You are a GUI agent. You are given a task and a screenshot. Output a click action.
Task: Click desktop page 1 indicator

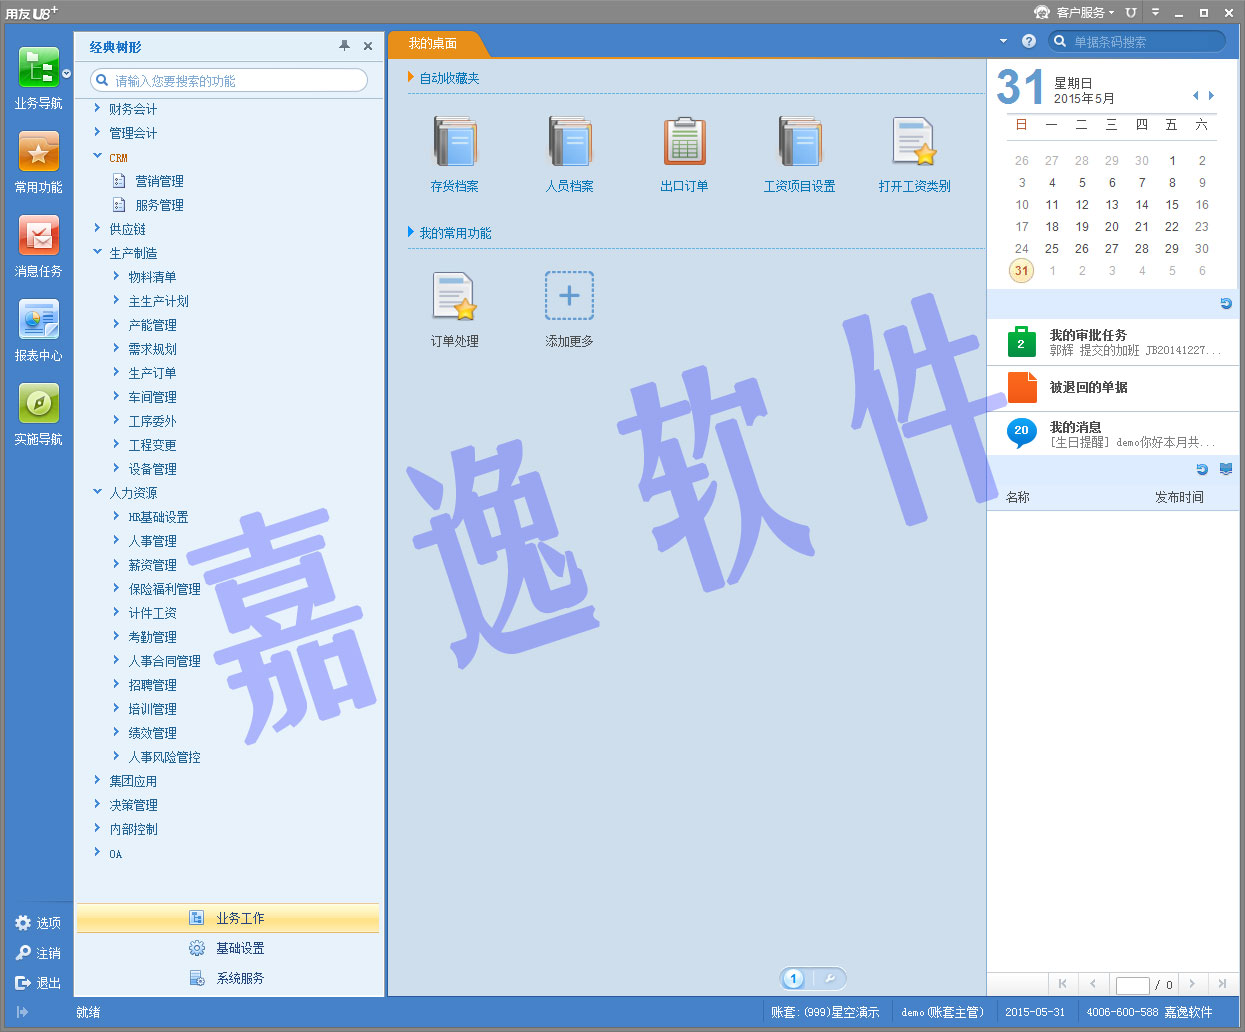click(x=794, y=979)
